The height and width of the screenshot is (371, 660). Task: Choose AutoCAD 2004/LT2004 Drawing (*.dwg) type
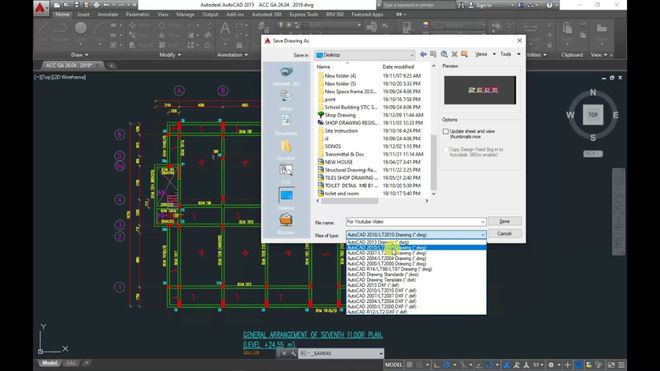tap(416, 259)
